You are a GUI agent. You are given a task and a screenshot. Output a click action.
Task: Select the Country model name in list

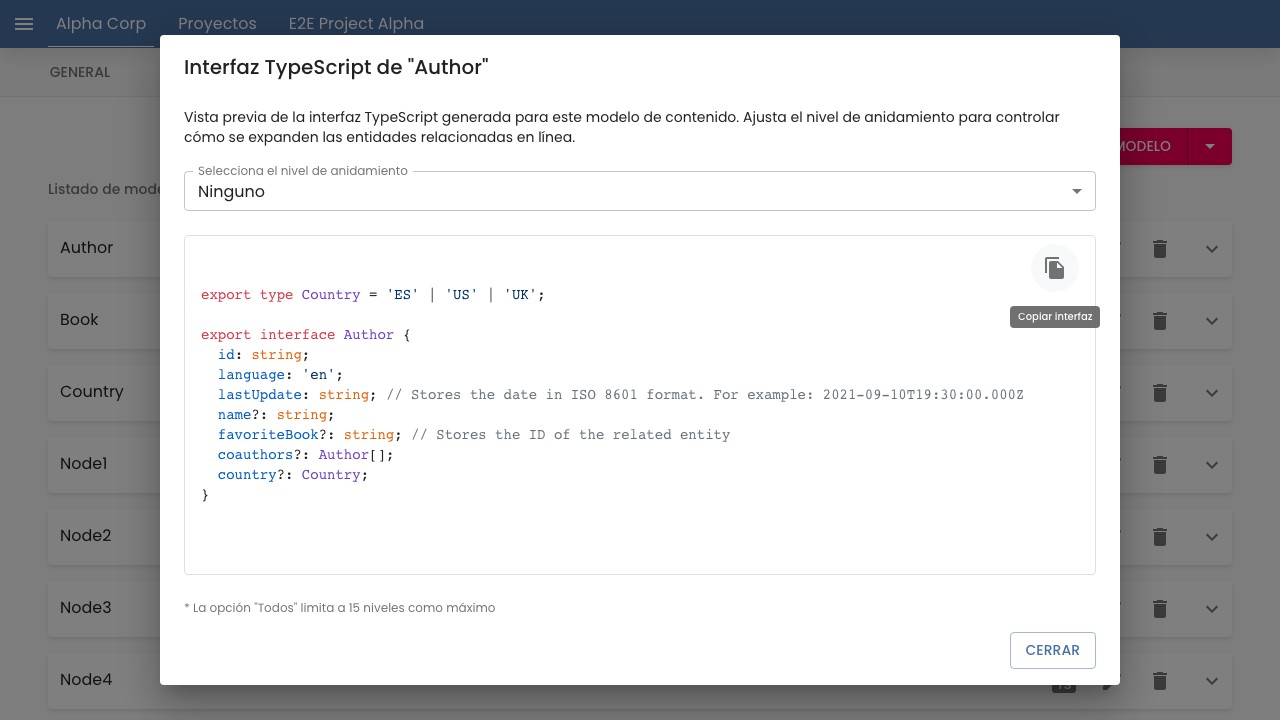tap(92, 392)
